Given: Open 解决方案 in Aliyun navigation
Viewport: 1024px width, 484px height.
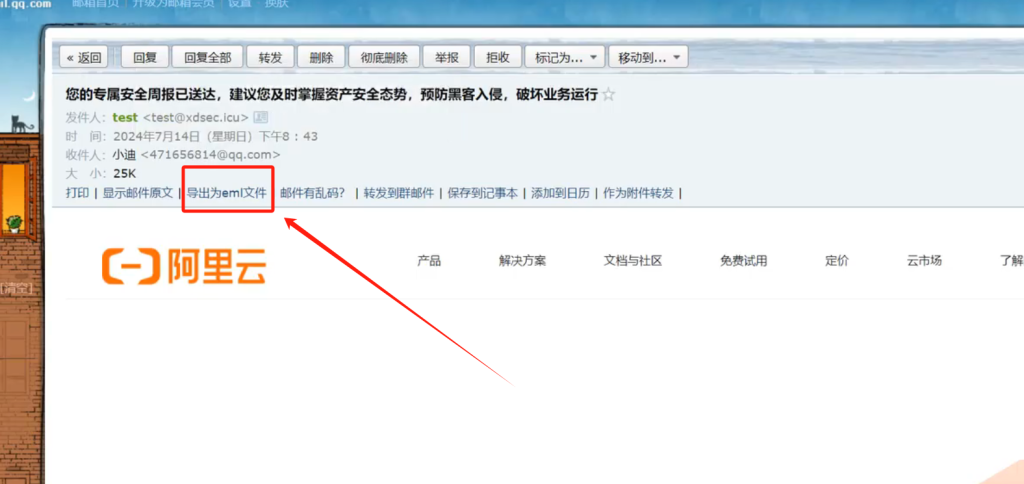Looking at the screenshot, I should click(x=522, y=261).
